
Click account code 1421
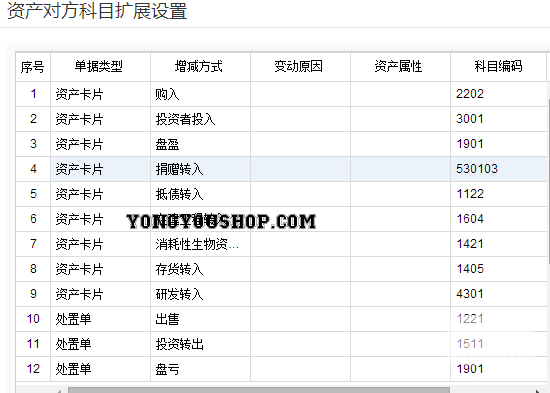(x=470, y=244)
